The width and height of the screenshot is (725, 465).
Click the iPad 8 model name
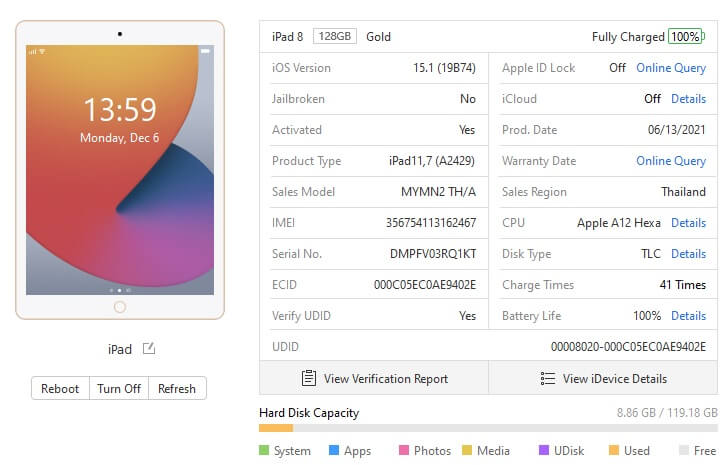pos(287,37)
